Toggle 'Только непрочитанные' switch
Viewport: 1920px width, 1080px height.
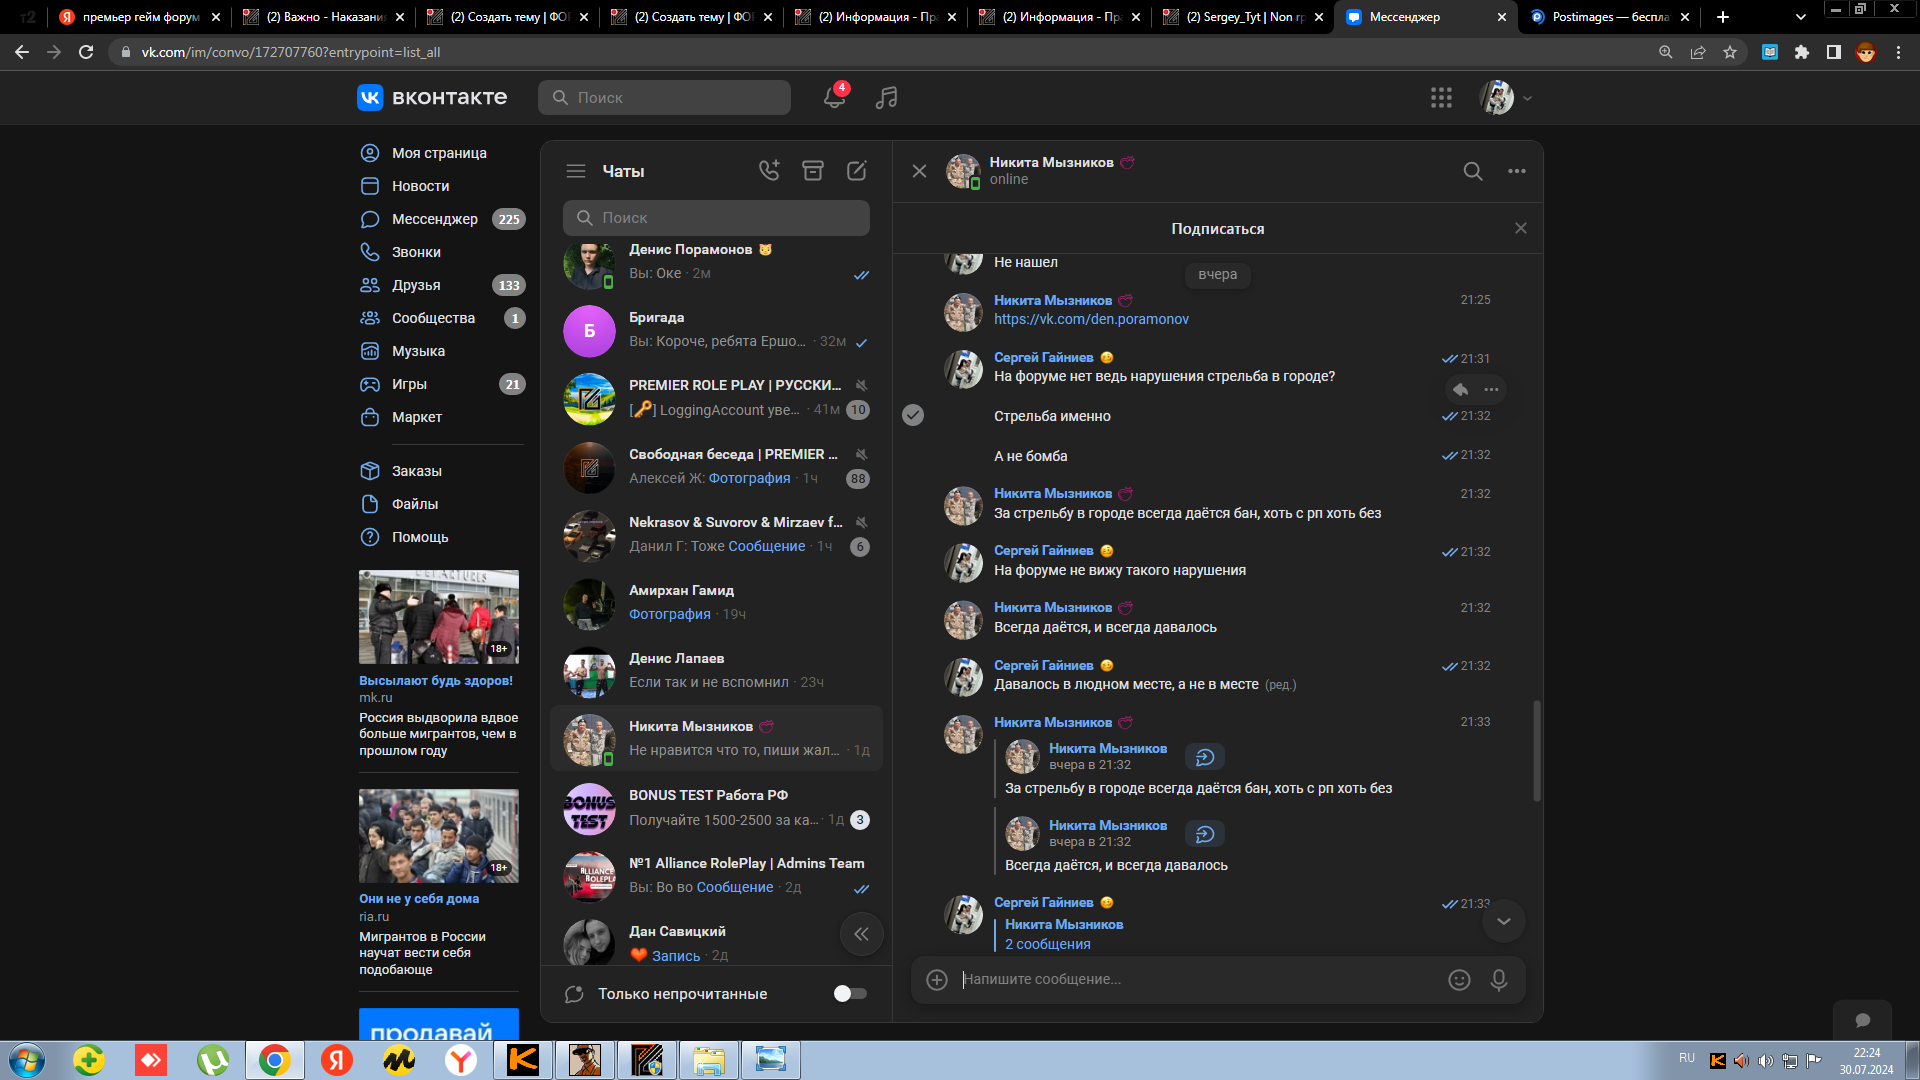tap(850, 993)
